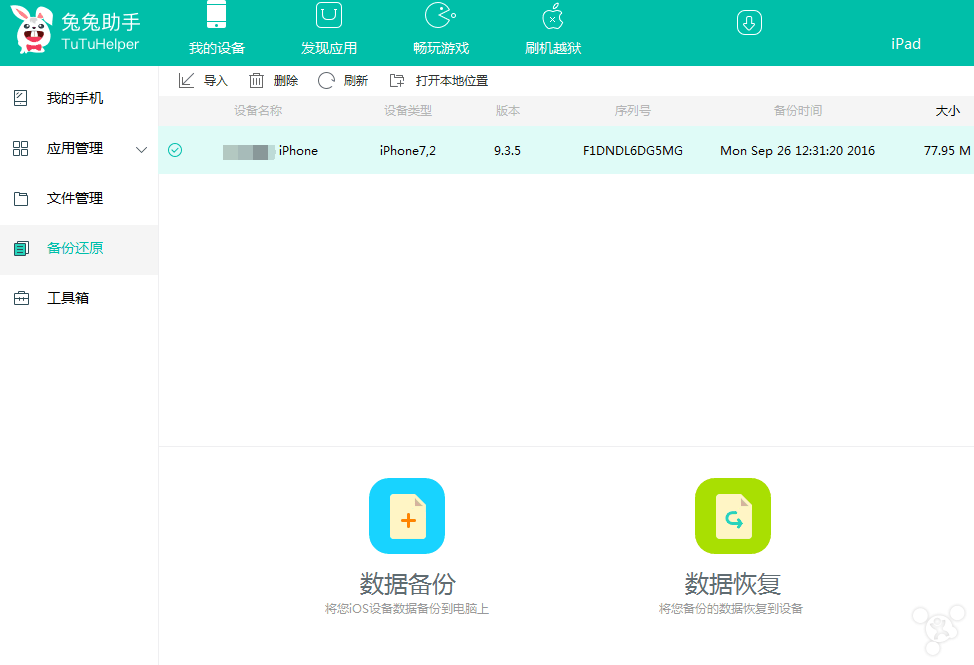974x665 pixels.
Task: Click the 序列号 column header
Action: pyautogui.click(x=632, y=111)
